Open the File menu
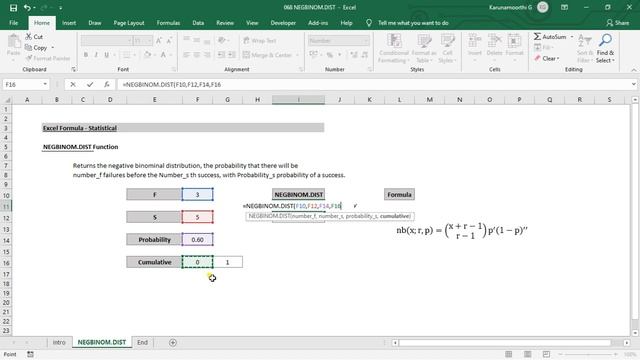 (x=13, y=23)
